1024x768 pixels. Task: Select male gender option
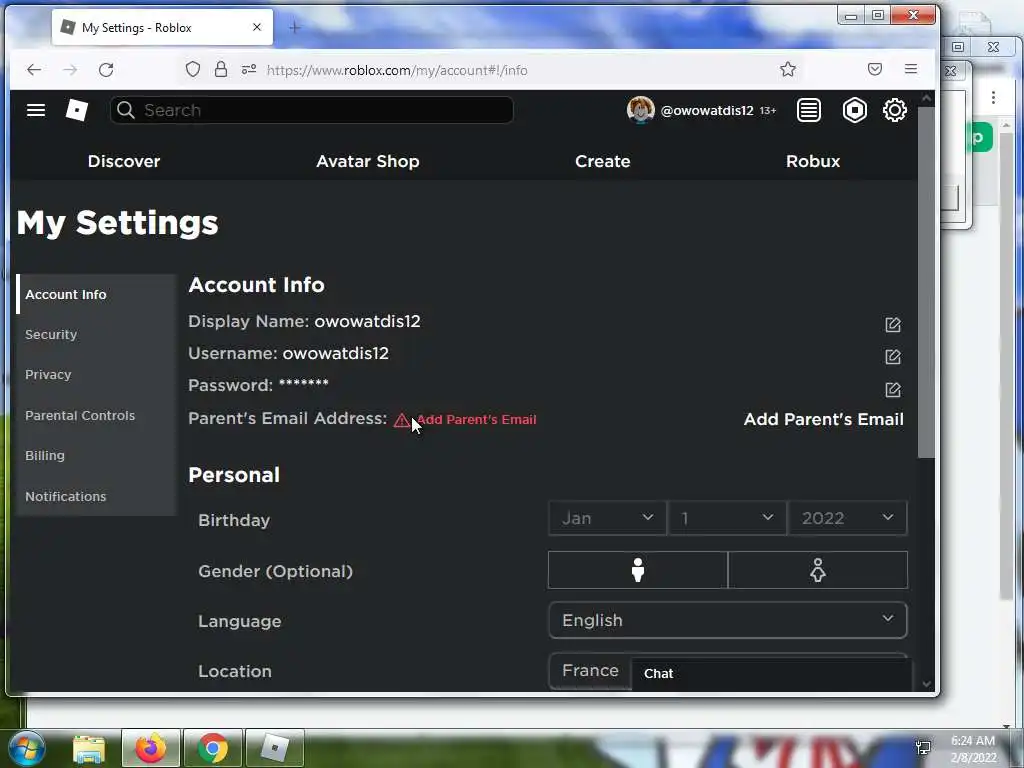pos(637,569)
